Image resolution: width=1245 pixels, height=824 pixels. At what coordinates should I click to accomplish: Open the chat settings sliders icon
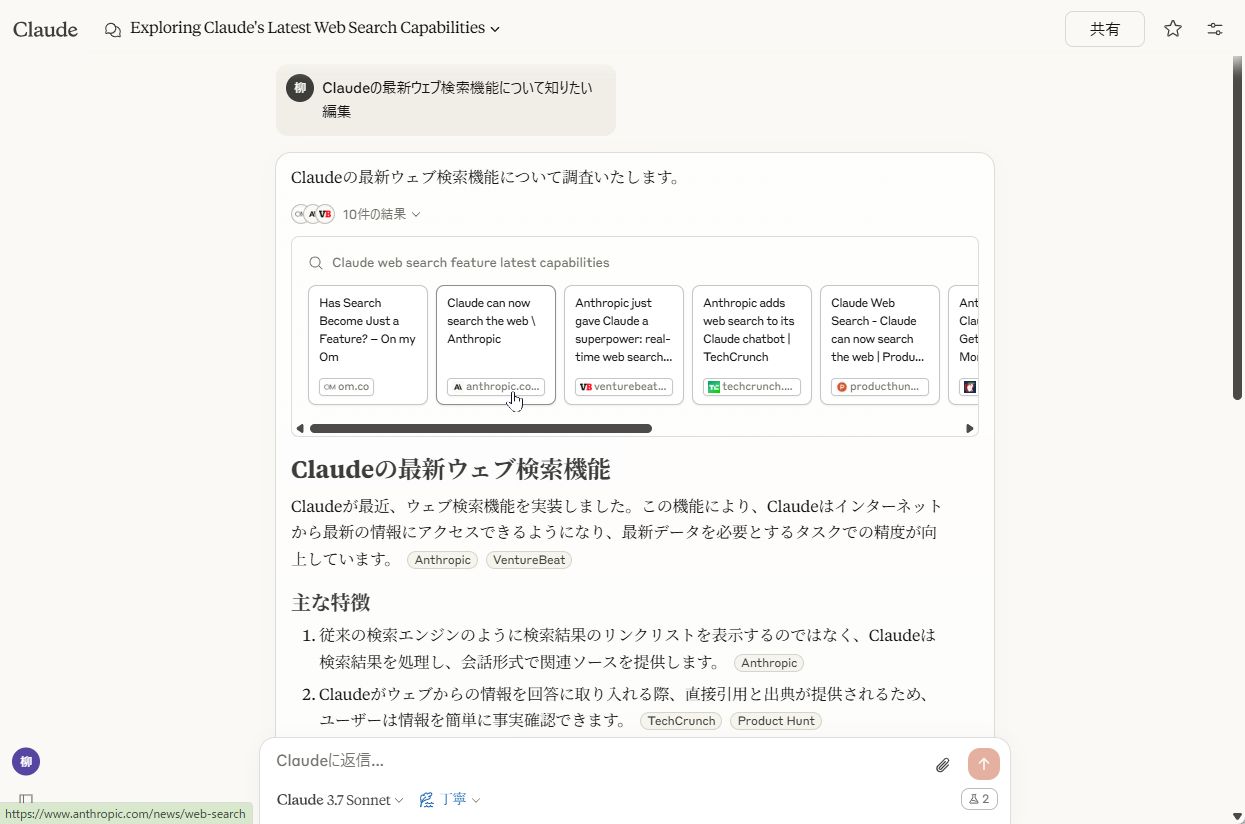coord(1215,29)
